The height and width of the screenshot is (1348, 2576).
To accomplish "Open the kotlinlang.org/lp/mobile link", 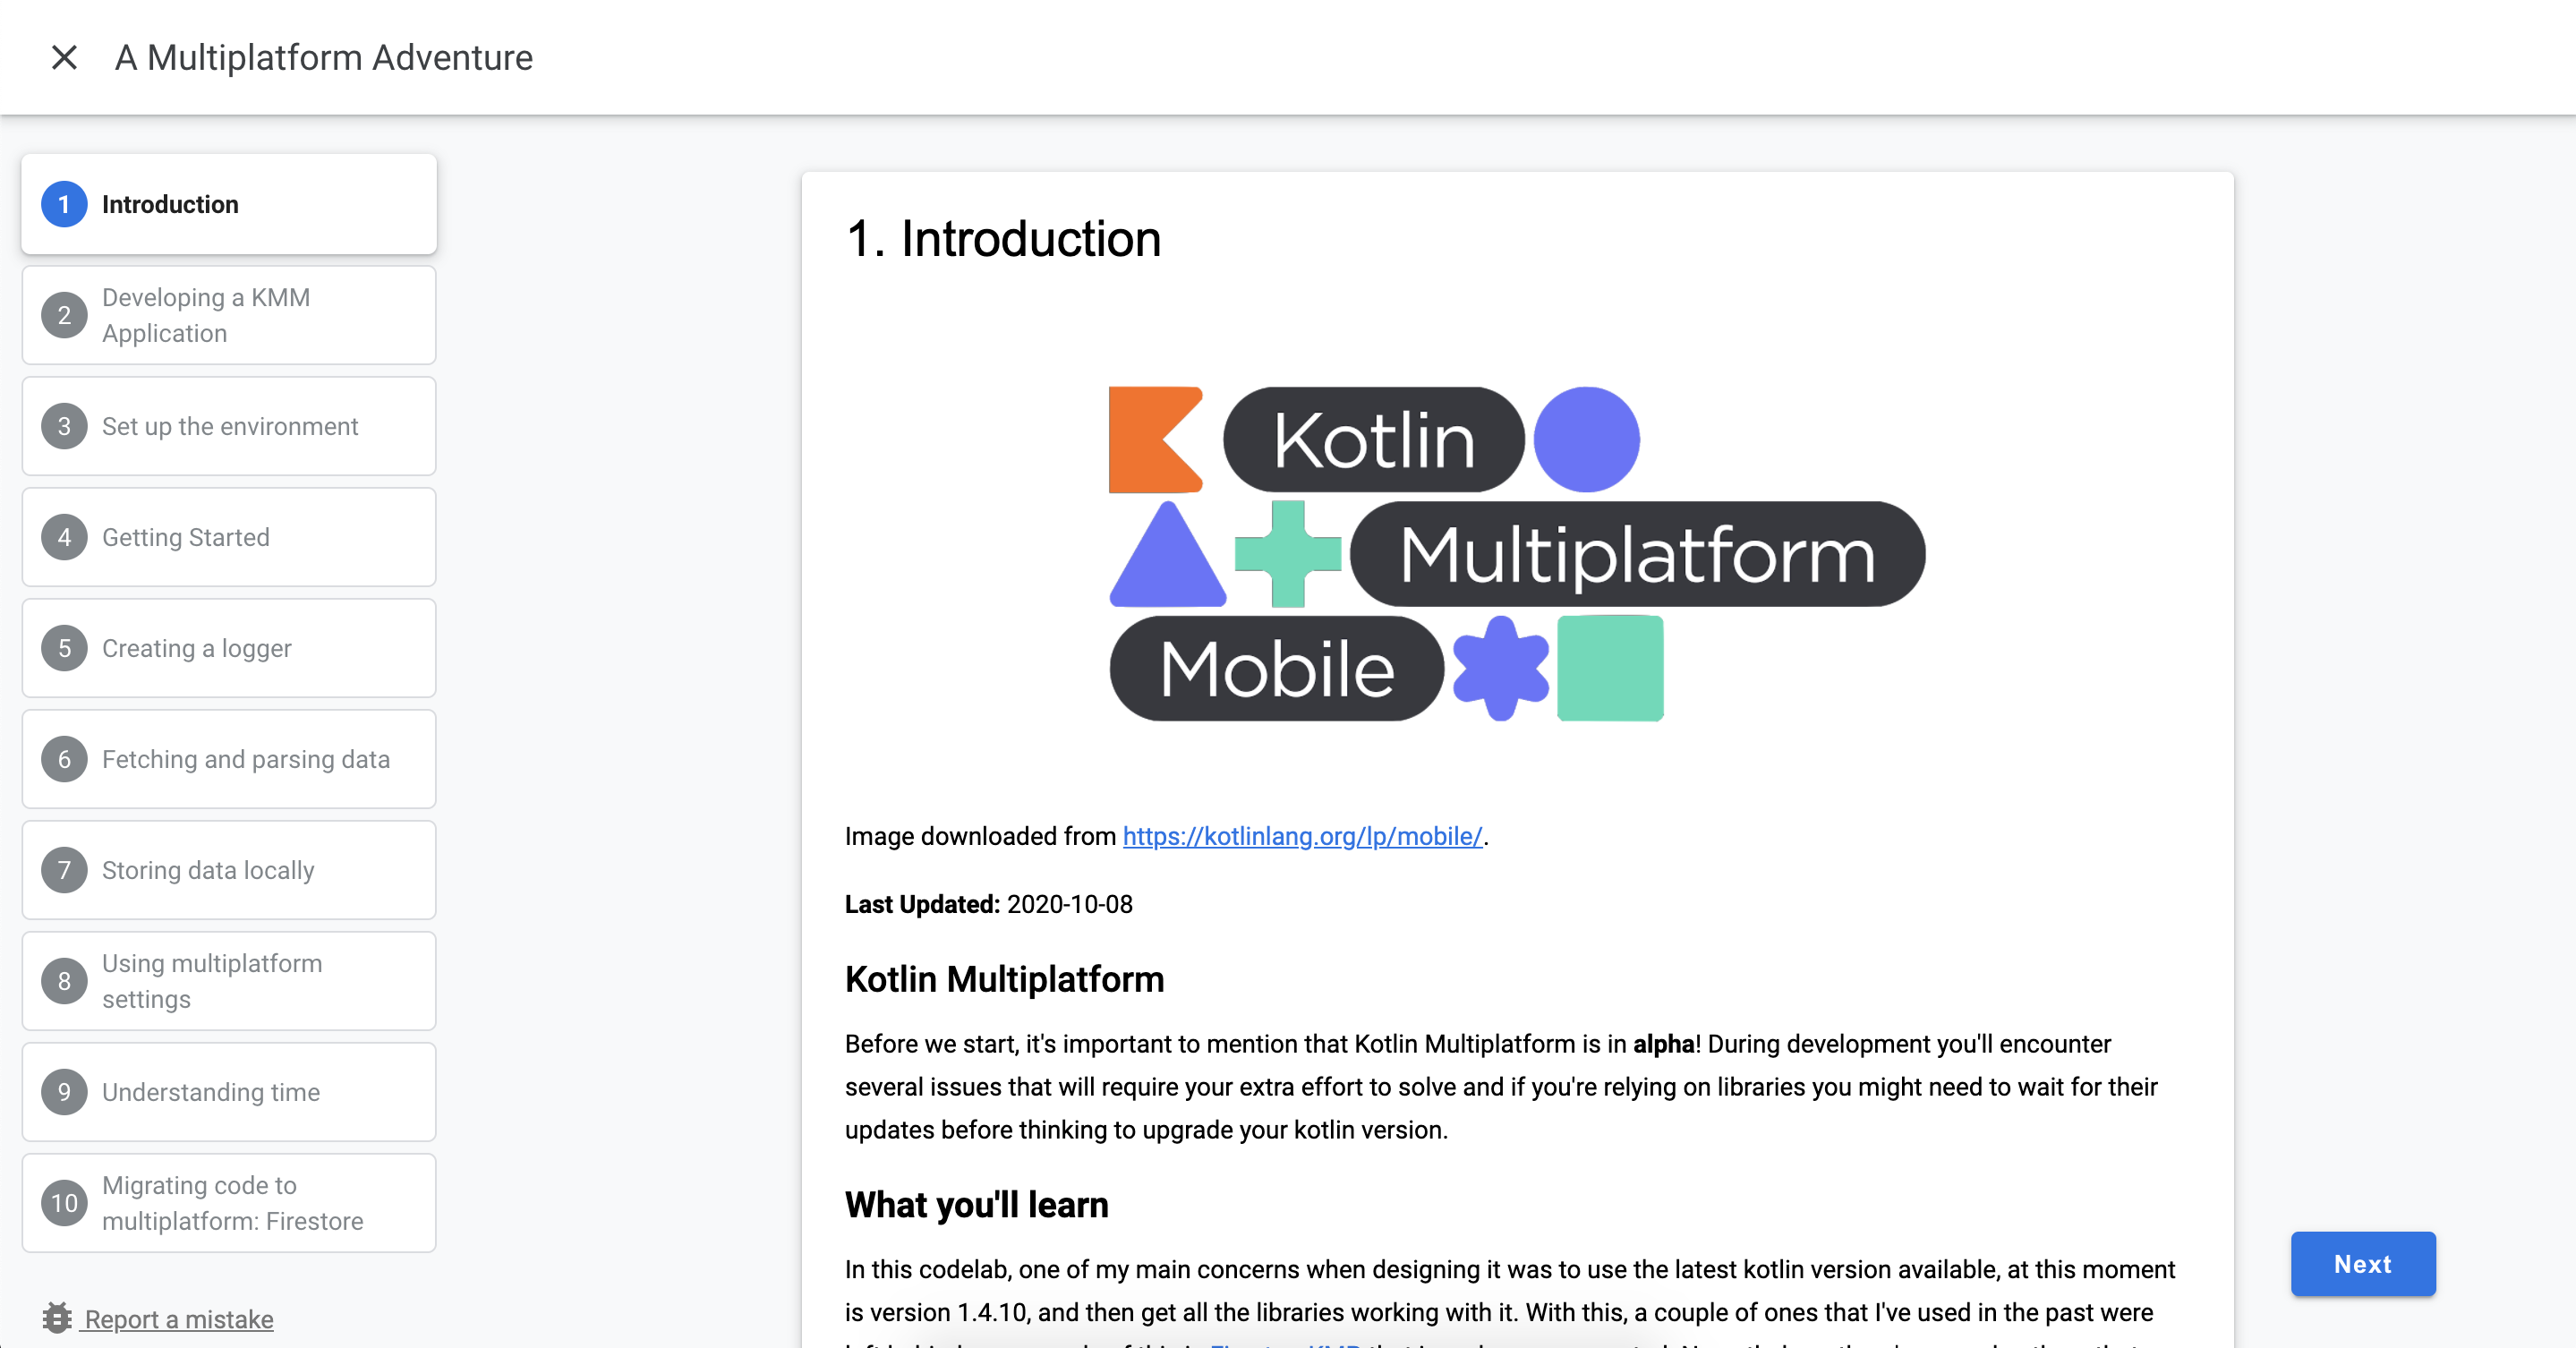I will click(1302, 836).
